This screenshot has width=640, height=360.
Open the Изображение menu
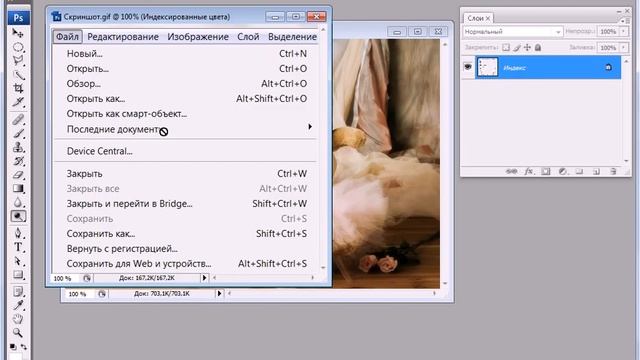pos(198,37)
